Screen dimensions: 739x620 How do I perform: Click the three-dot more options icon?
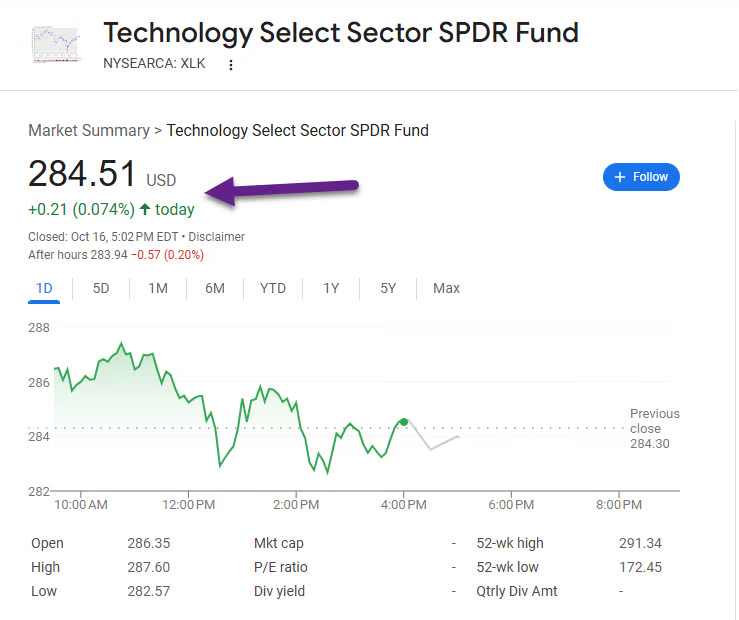[x=231, y=65]
